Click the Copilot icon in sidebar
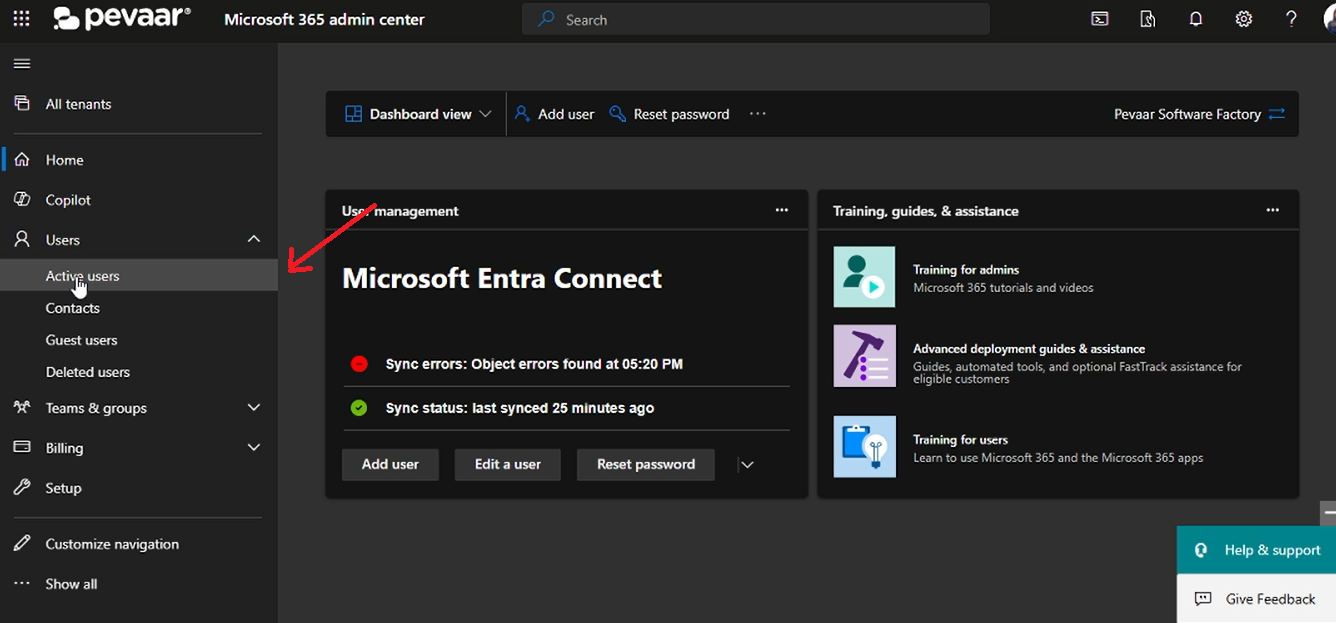This screenshot has width=1336, height=623. click(x=21, y=200)
